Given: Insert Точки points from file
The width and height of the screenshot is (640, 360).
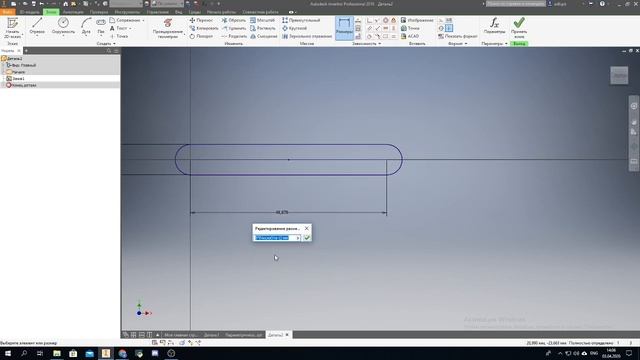Looking at the screenshot, I should click(x=410, y=28).
